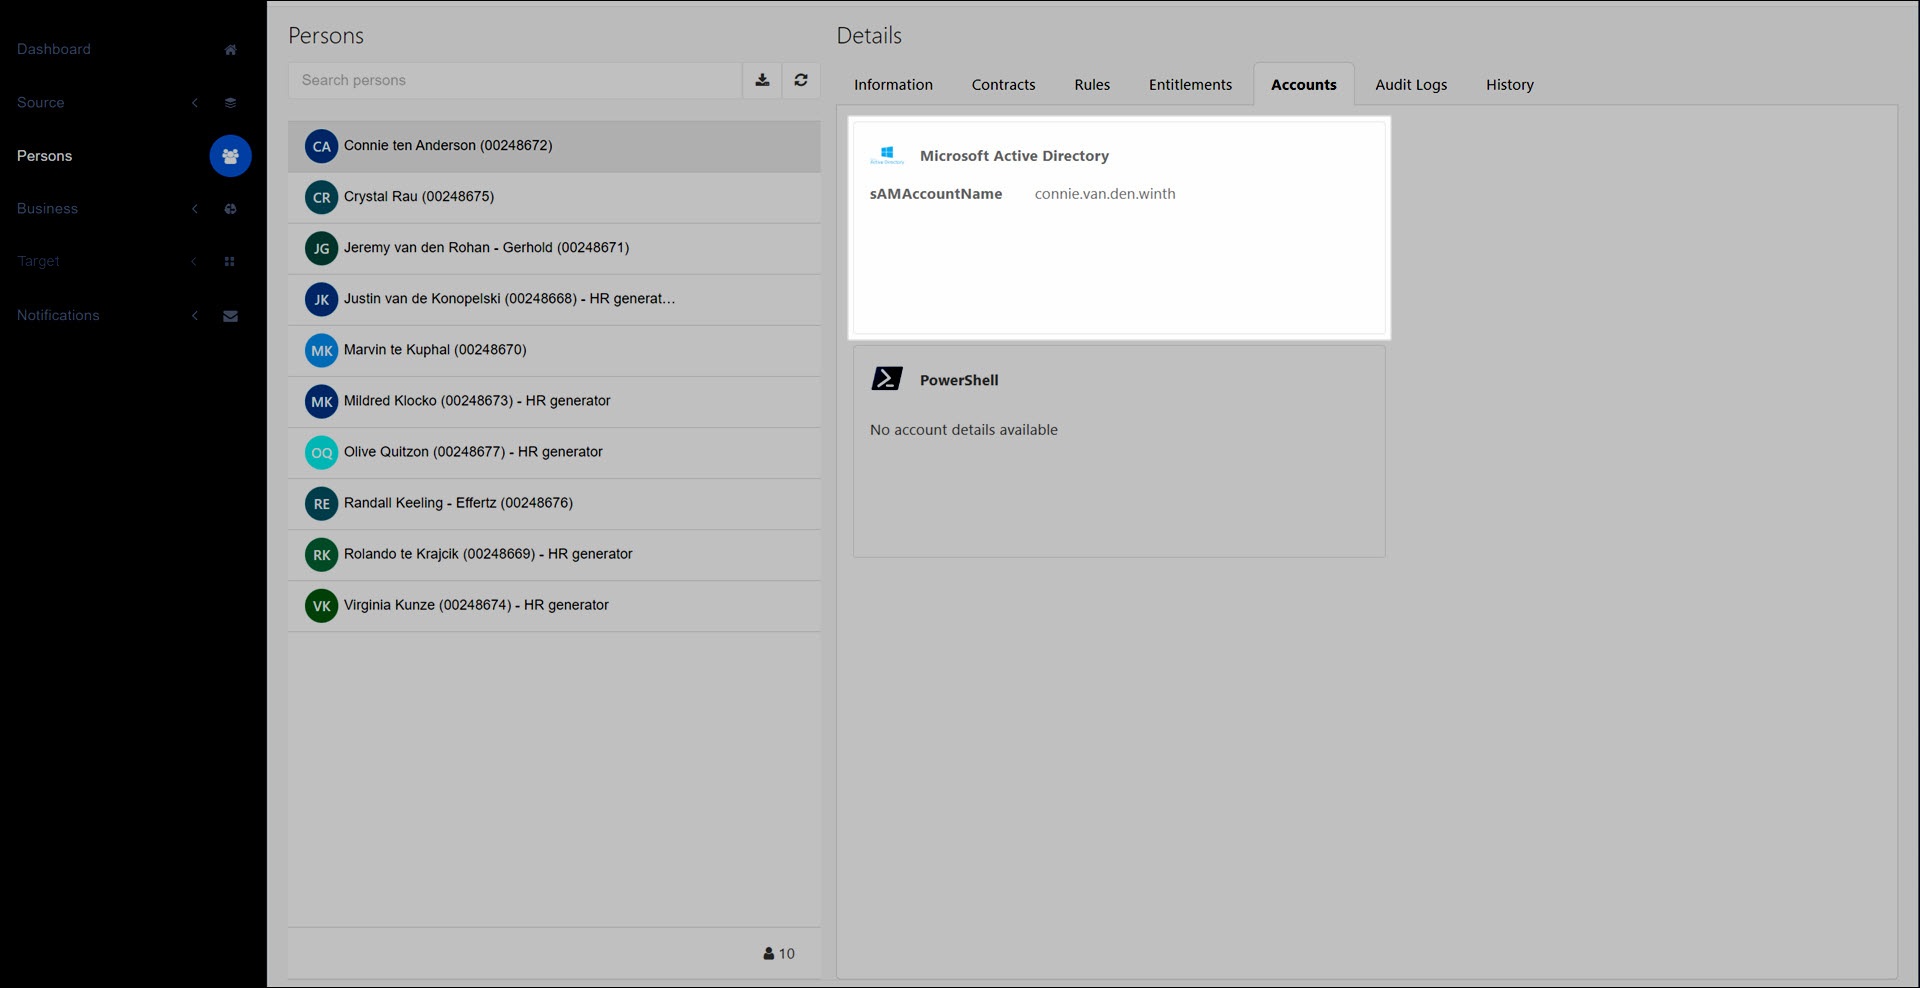The width and height of the screenshot is (1920, 988).
Task: Click the MK avatar for Marvin te Kuphal
Action: (321, 350)
